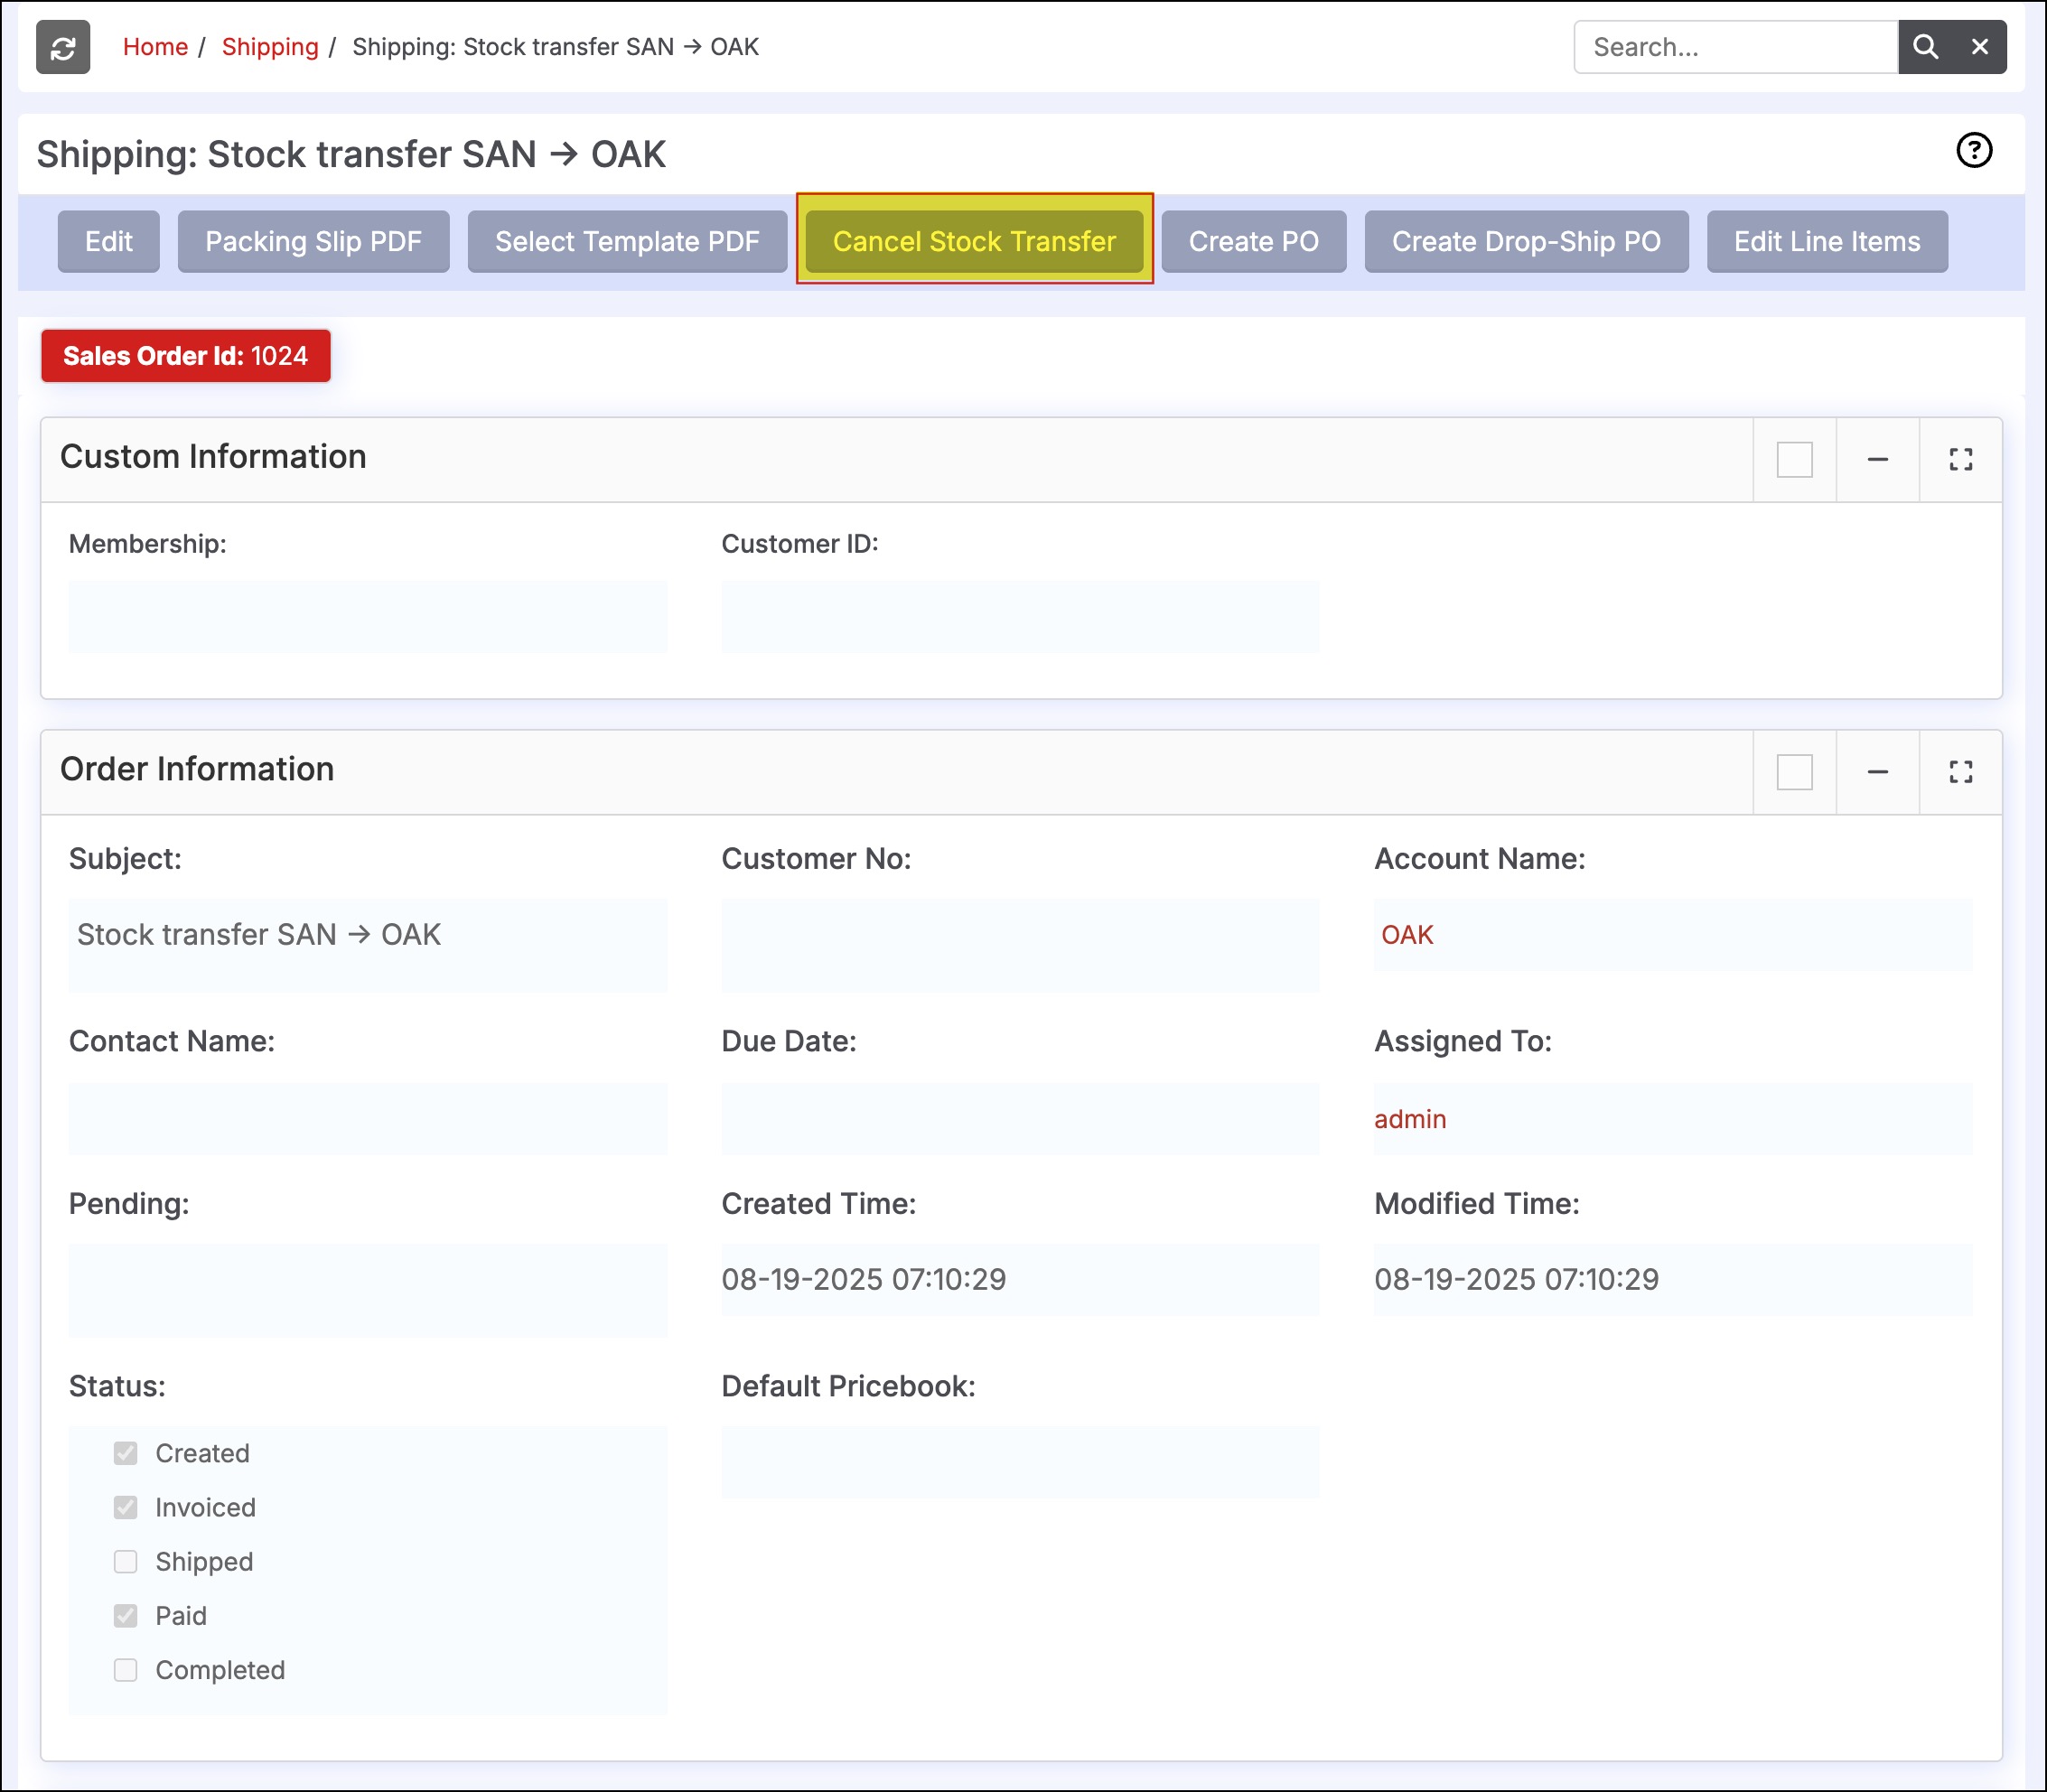The height and width of the screenshot is (1792, 2047).
Task: Open the admin assigned user link
Action: tap(1410, 1119)
